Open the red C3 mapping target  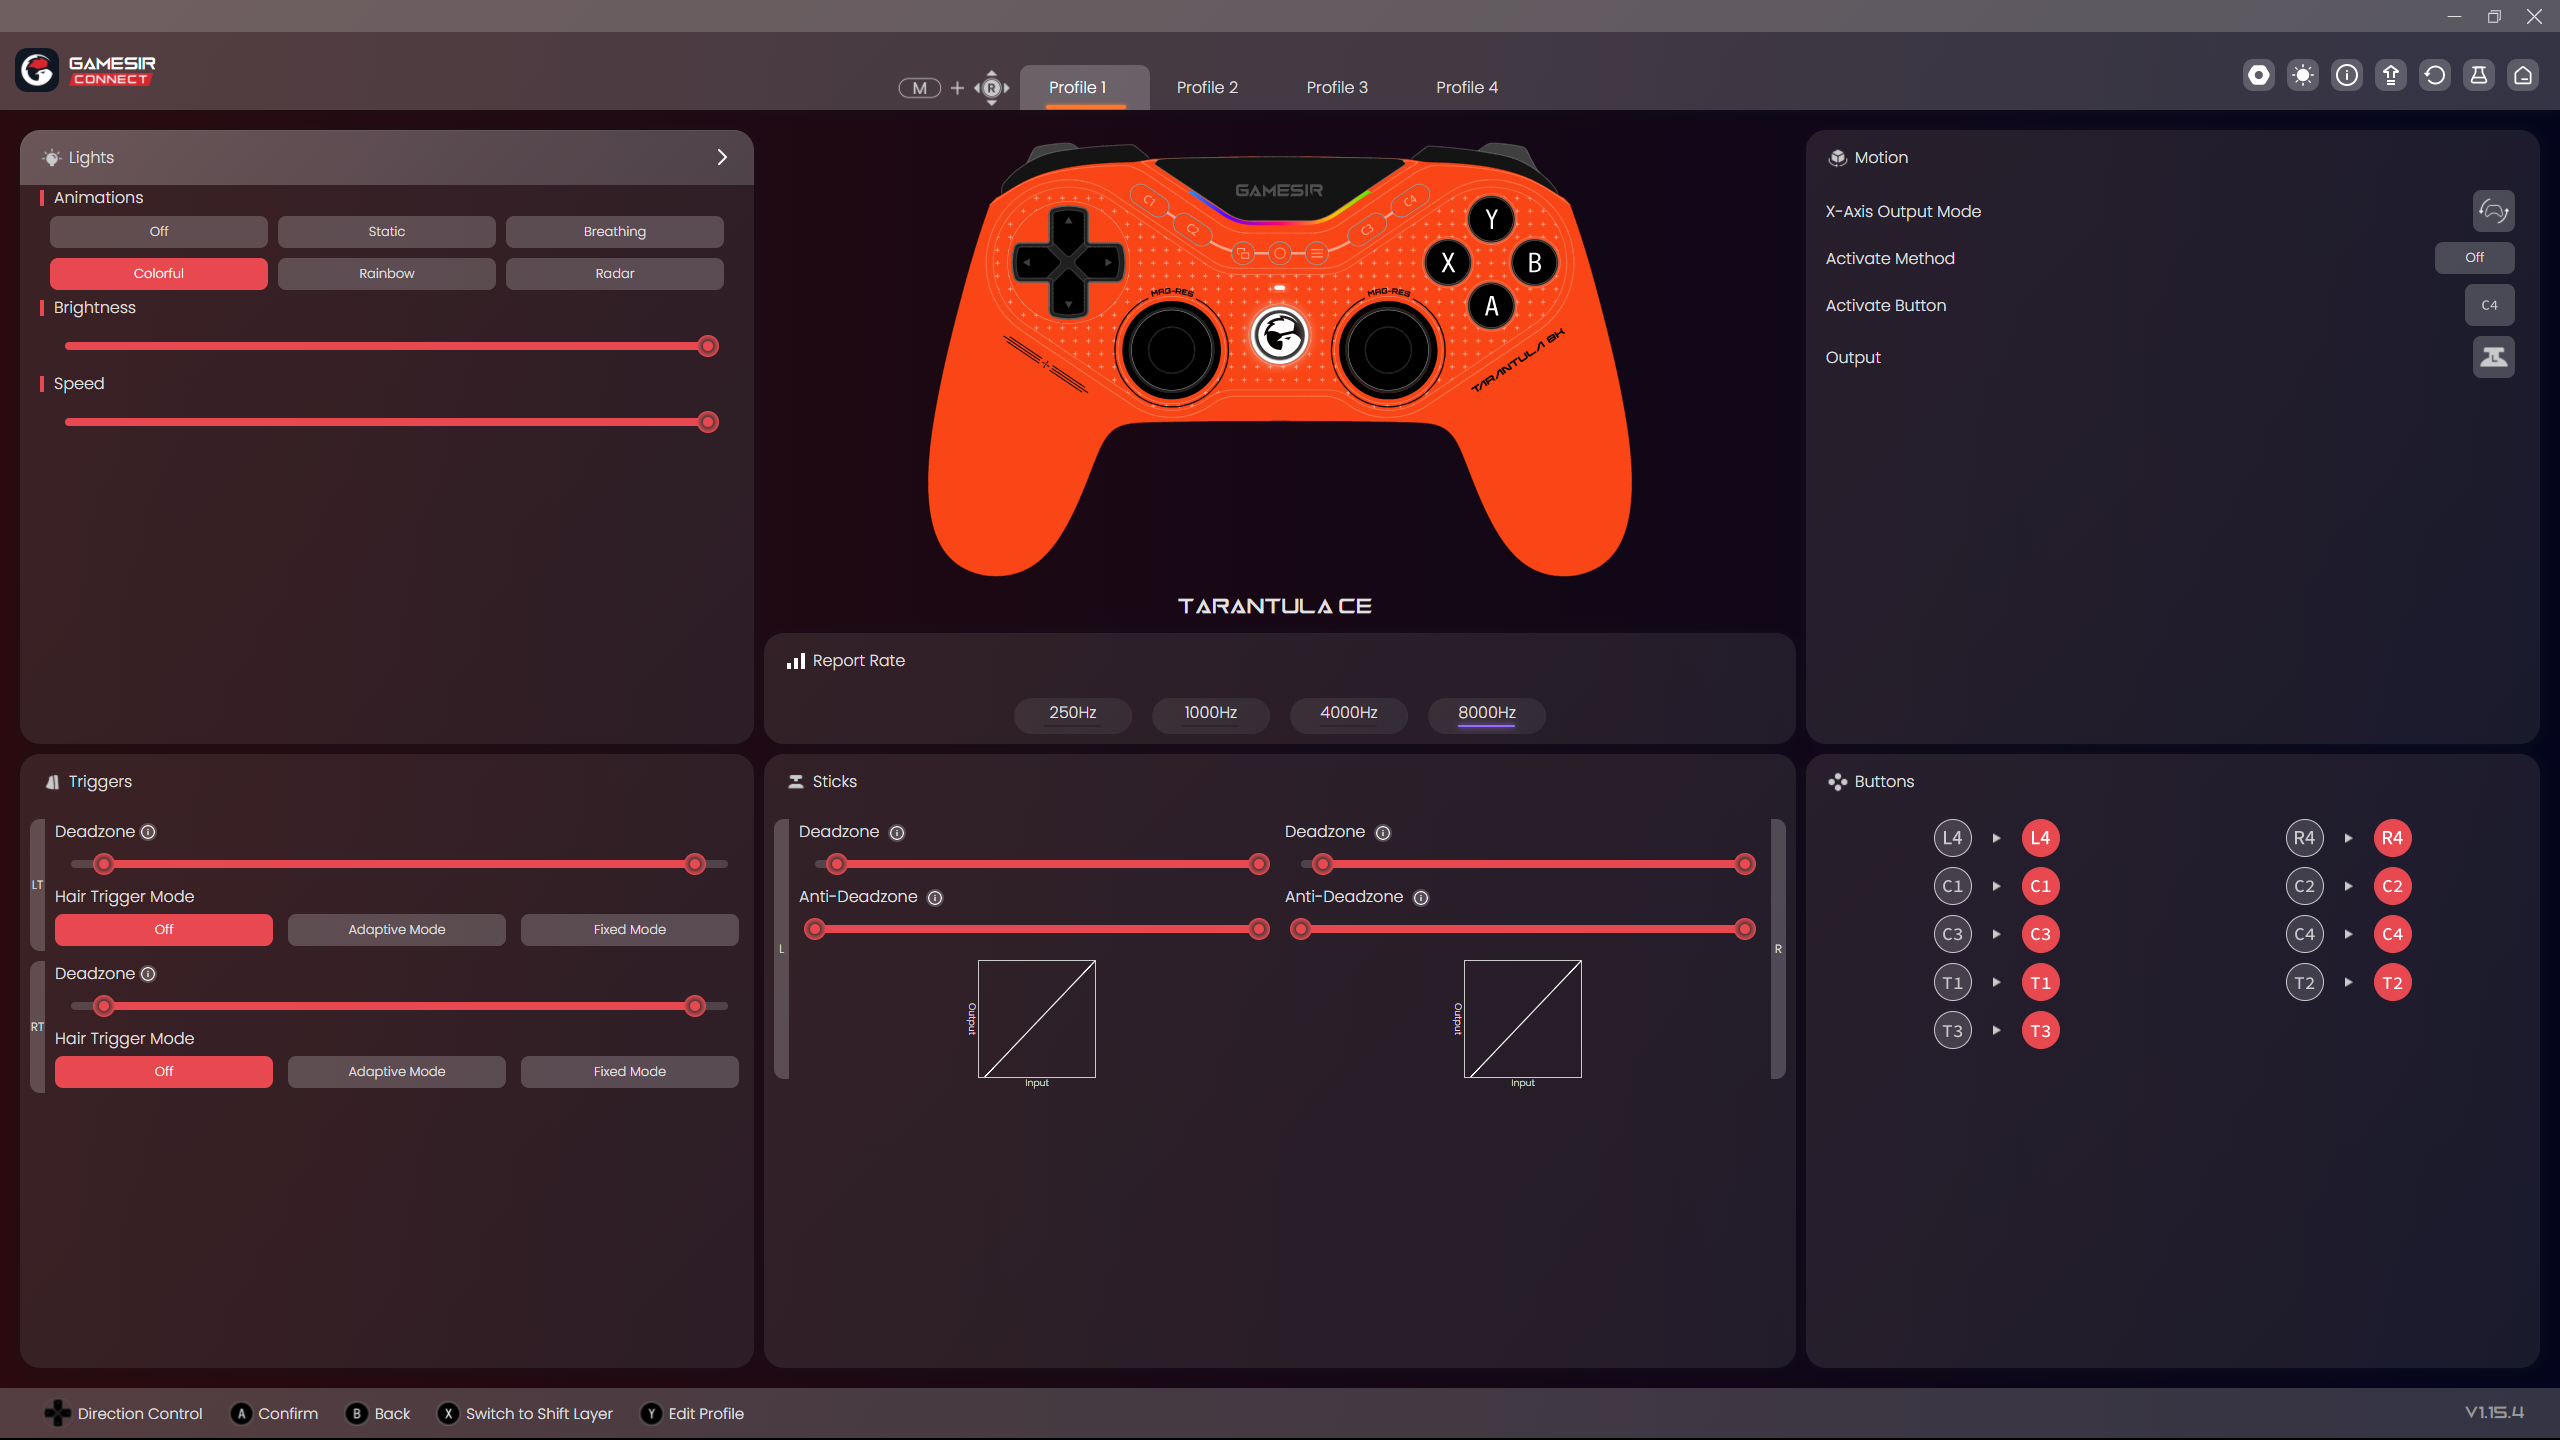2041,934
